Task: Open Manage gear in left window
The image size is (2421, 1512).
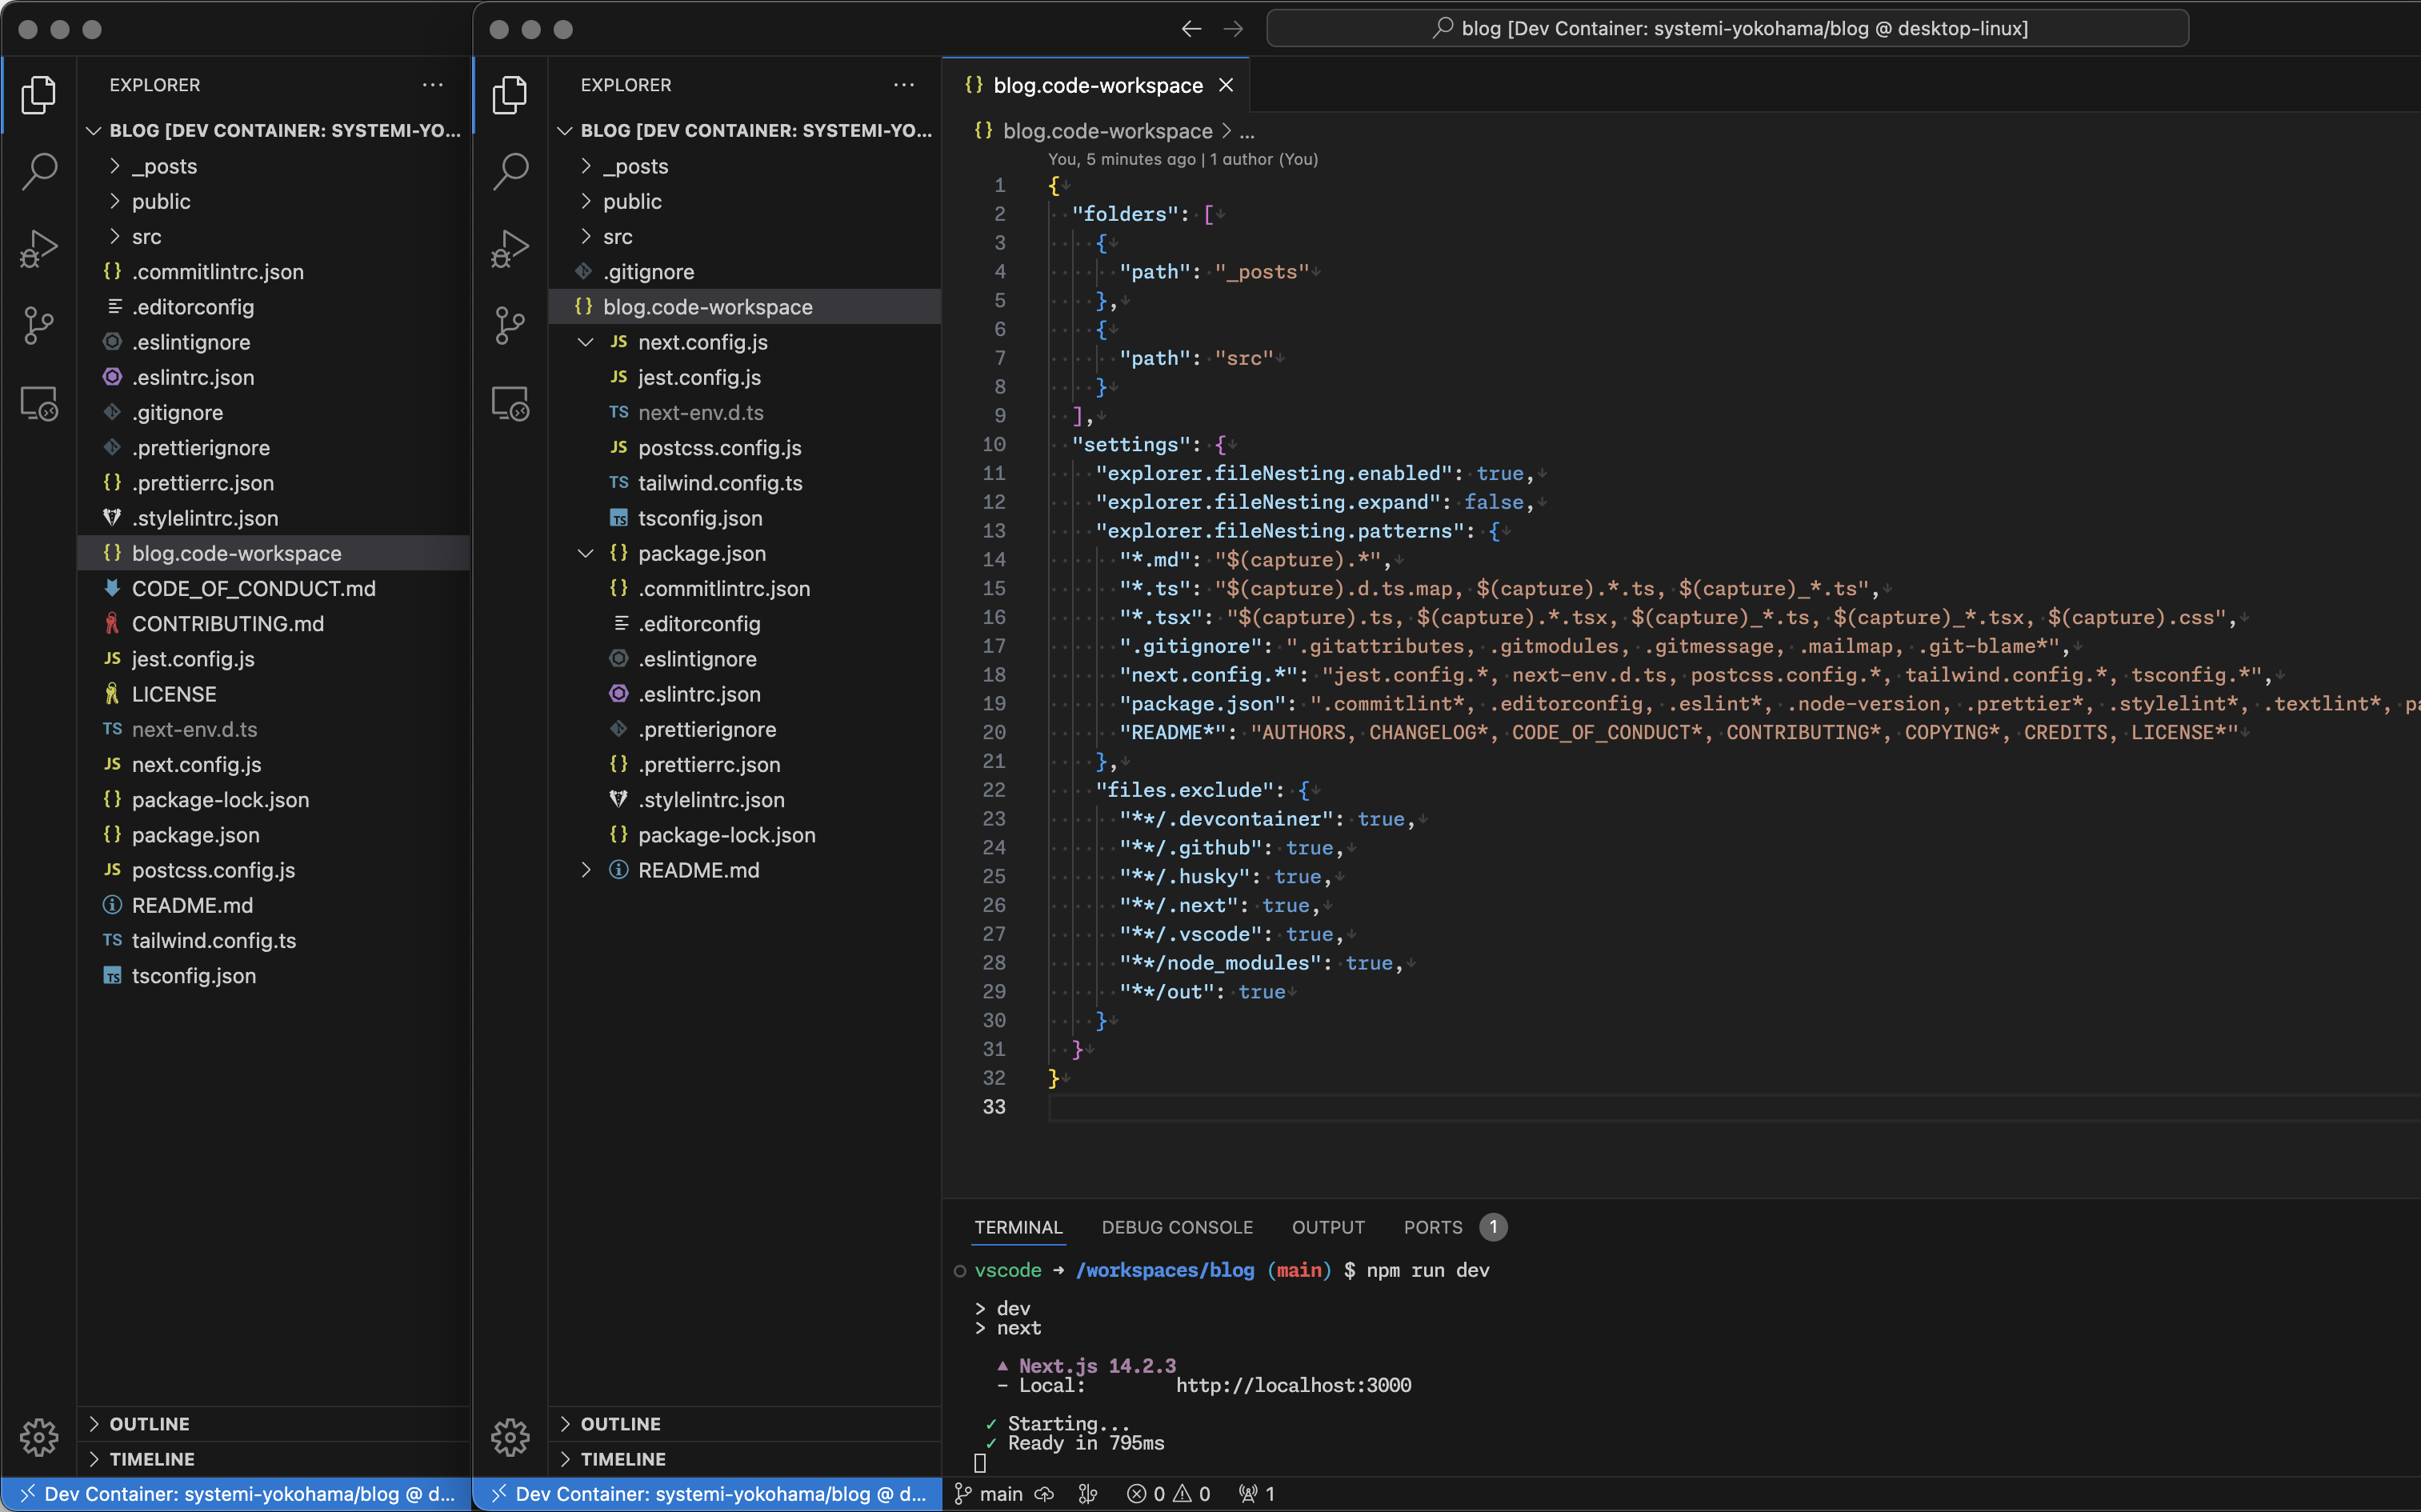Action: (x=38, y=1437)
